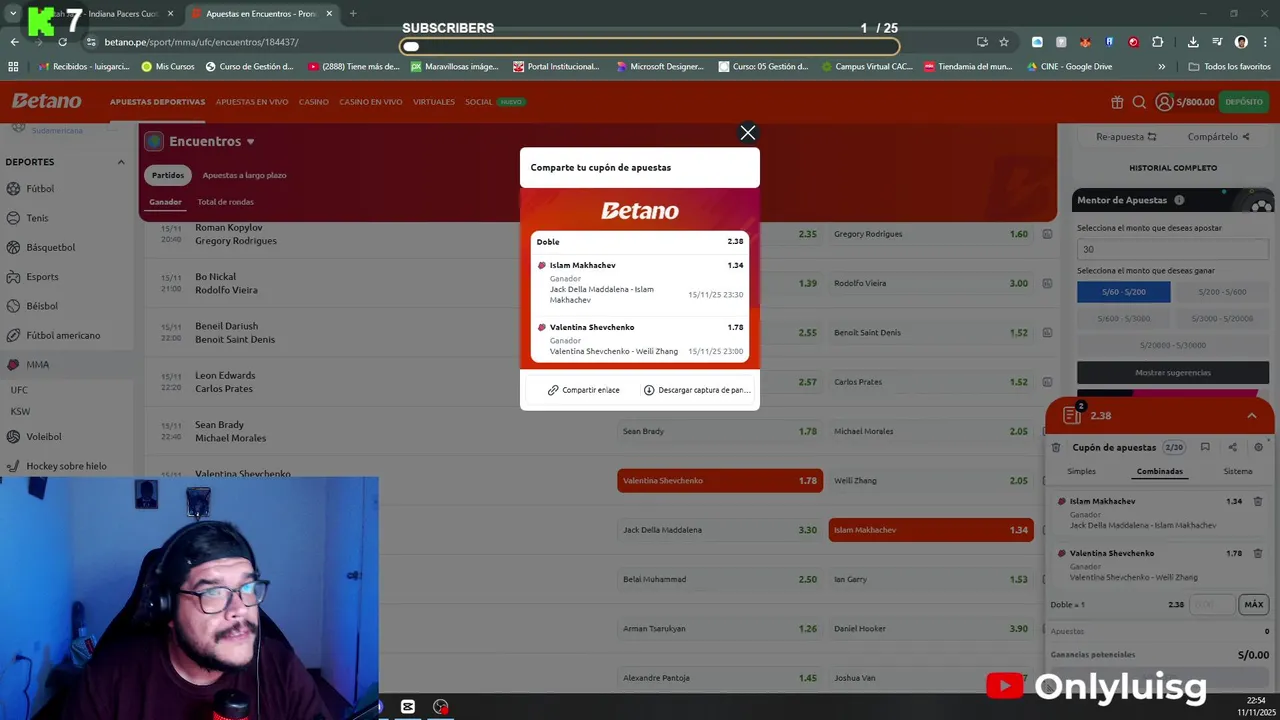1280x720 pixels.
Task: Pick Gregory Rodrigues odds 1.60
Action: (x=931, y=234)
